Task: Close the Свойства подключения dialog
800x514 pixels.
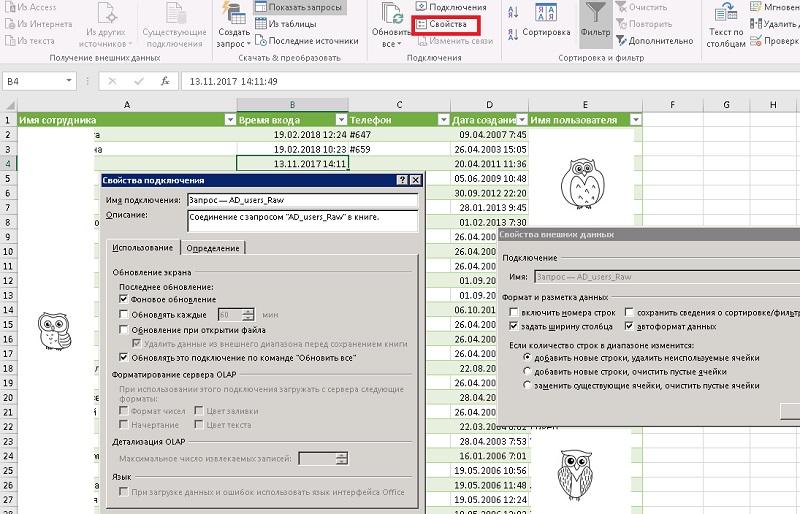Action: click(416, 180)
